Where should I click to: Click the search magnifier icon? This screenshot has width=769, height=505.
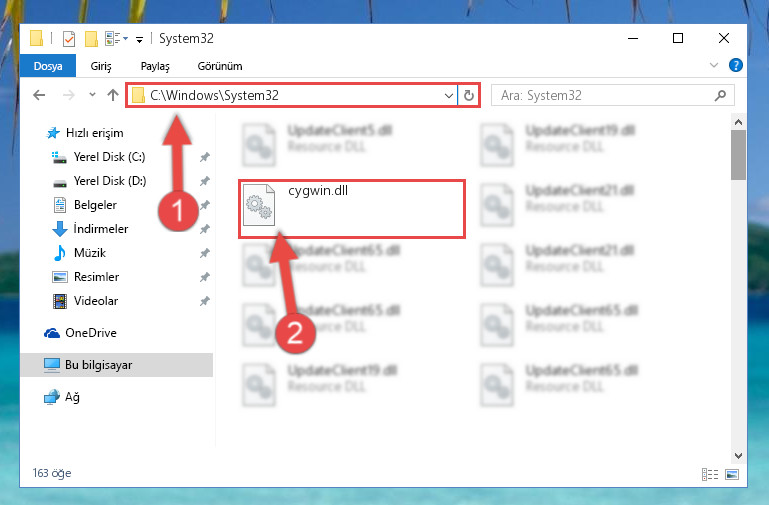point(720,96)
